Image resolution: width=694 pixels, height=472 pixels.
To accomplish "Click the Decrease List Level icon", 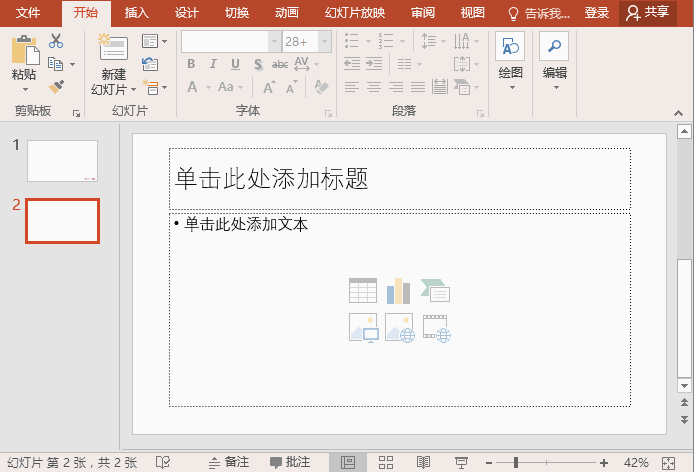I will [352, 64].
